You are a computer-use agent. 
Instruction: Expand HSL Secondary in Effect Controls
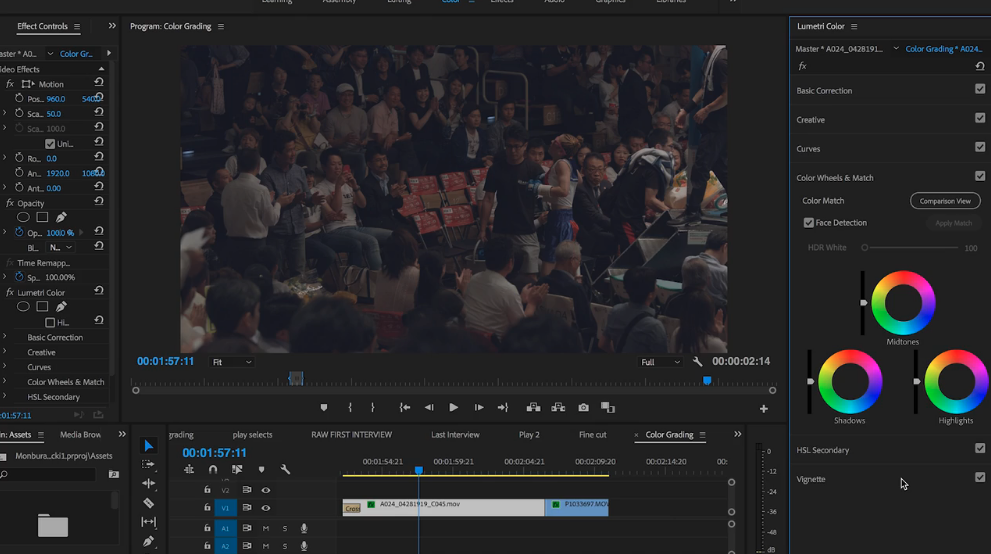tap(4, 397)
